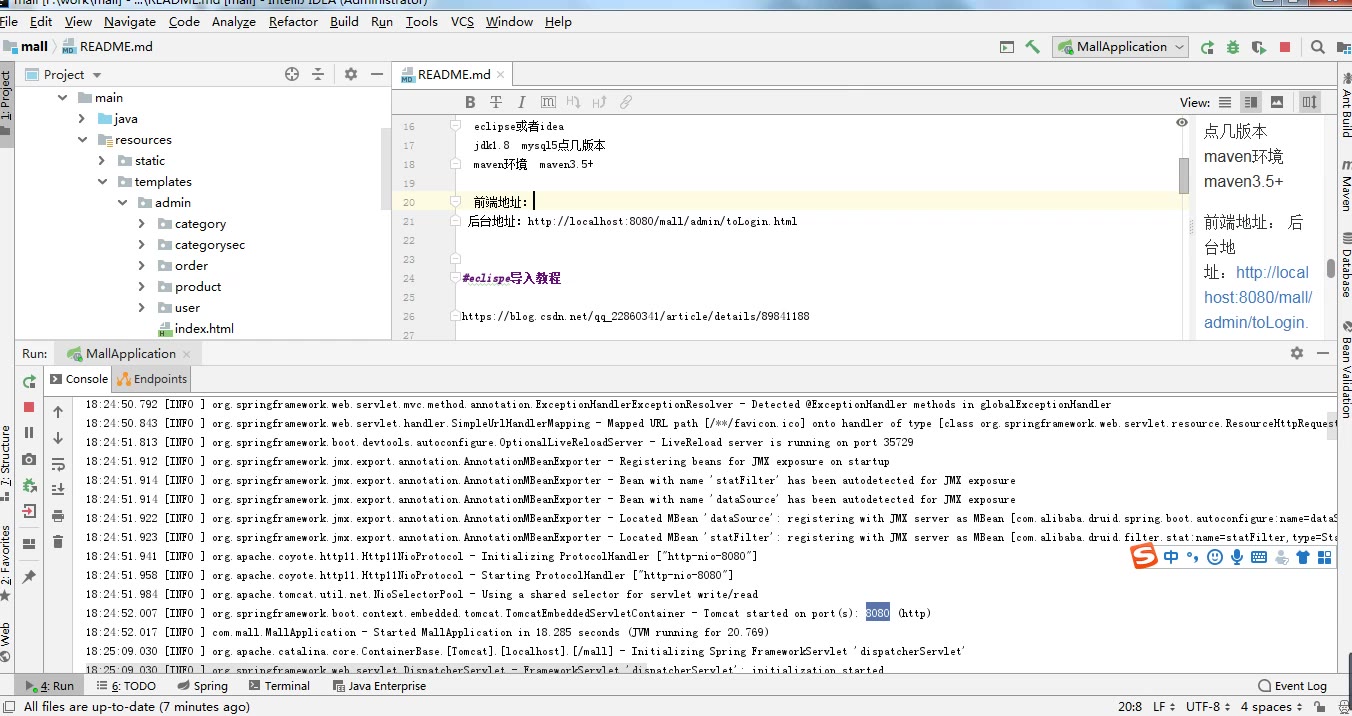
Task: Show editor and preview view mode
Action: [x=1250, y=102]
